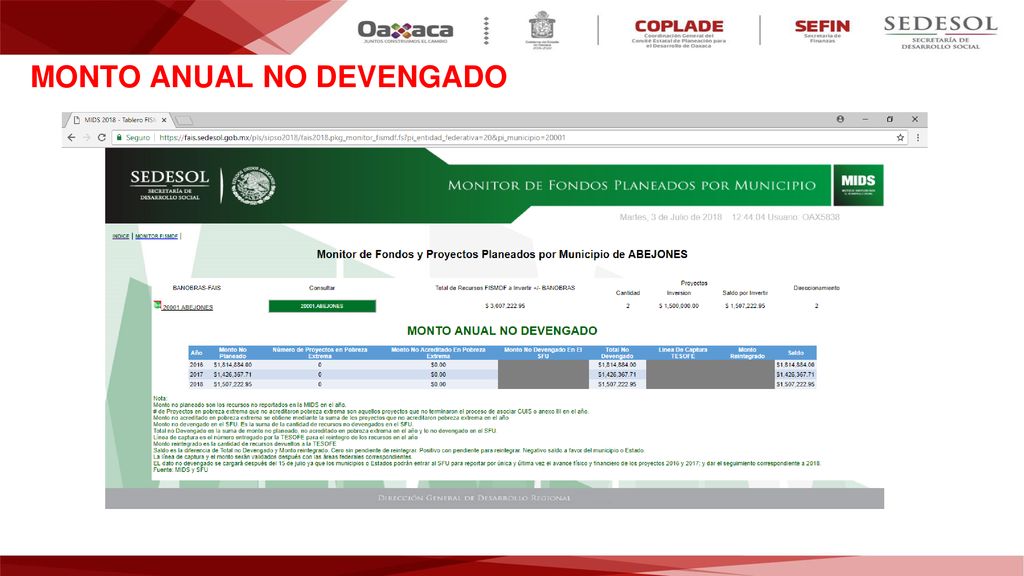Click the Oaxaca logo in slide header

tap(405, 30)
